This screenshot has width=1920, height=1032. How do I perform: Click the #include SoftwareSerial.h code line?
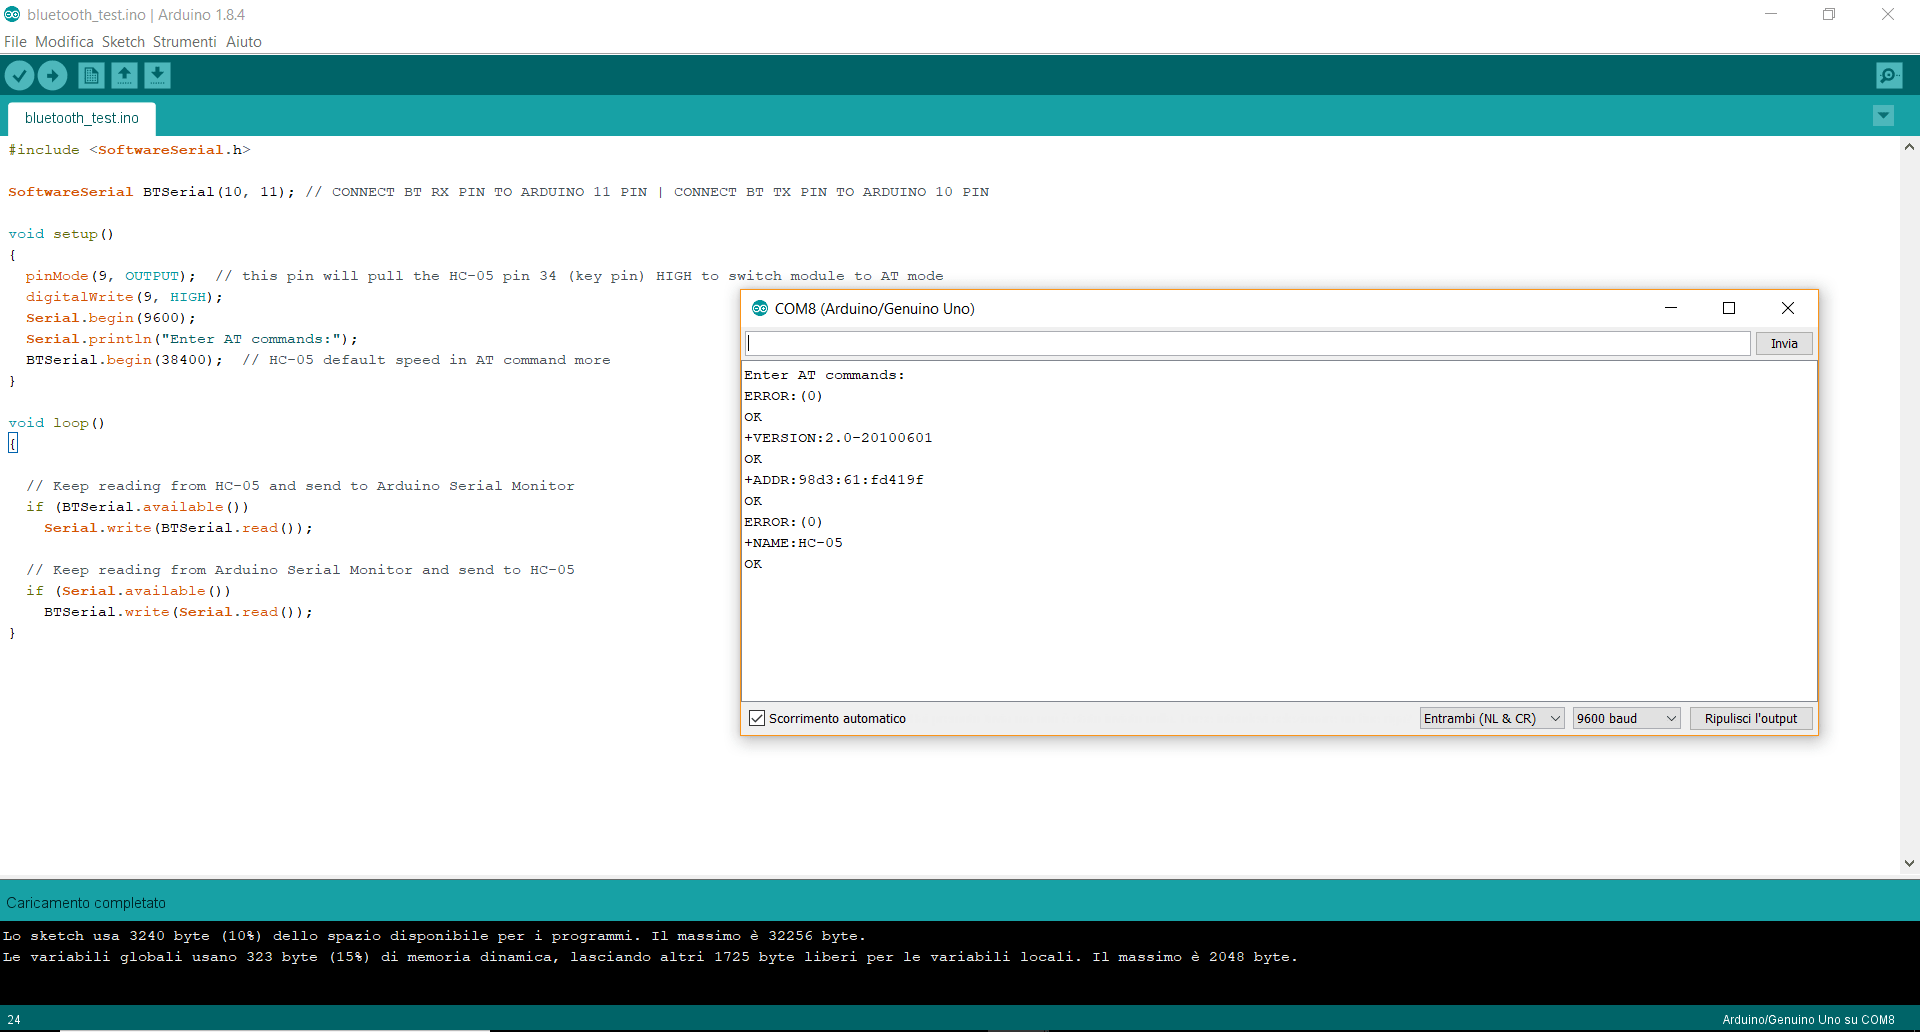click(x=130, y=150)
